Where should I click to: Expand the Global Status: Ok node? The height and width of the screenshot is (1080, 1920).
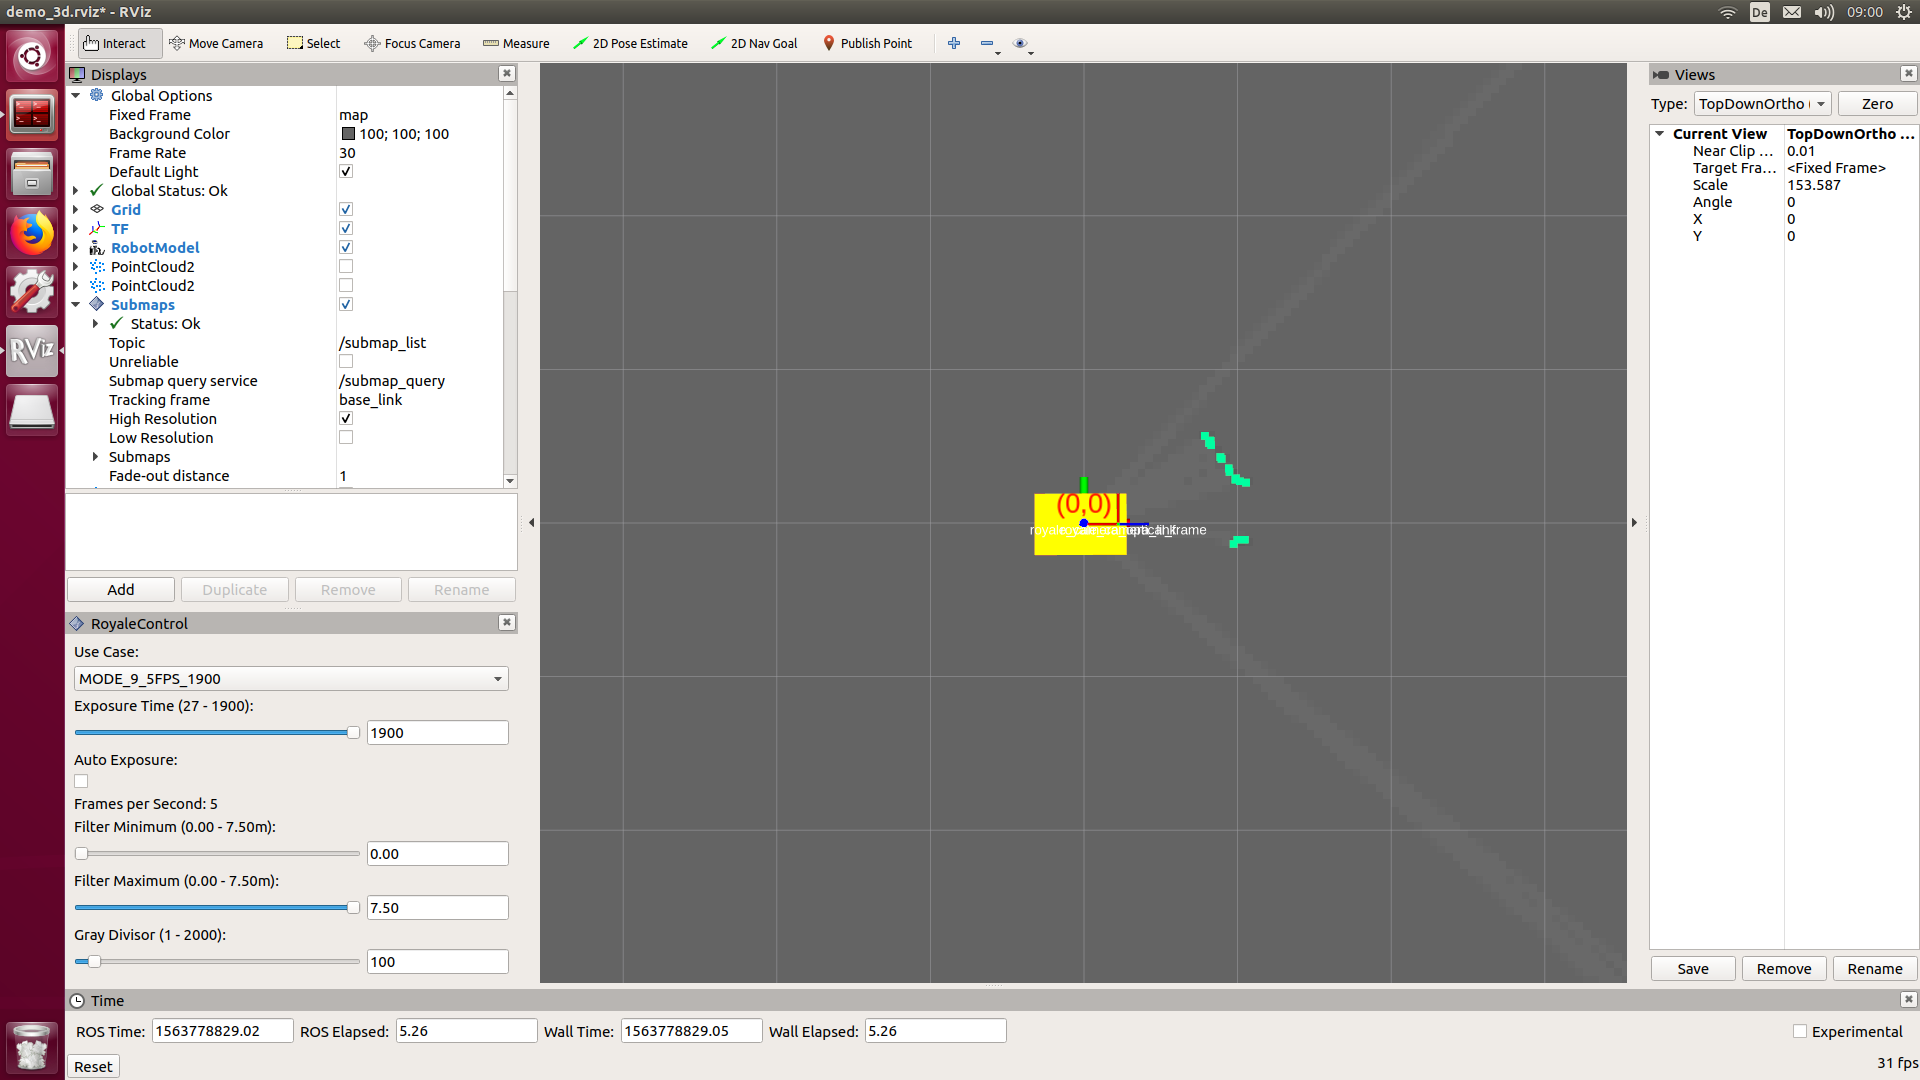pos(76,190)
